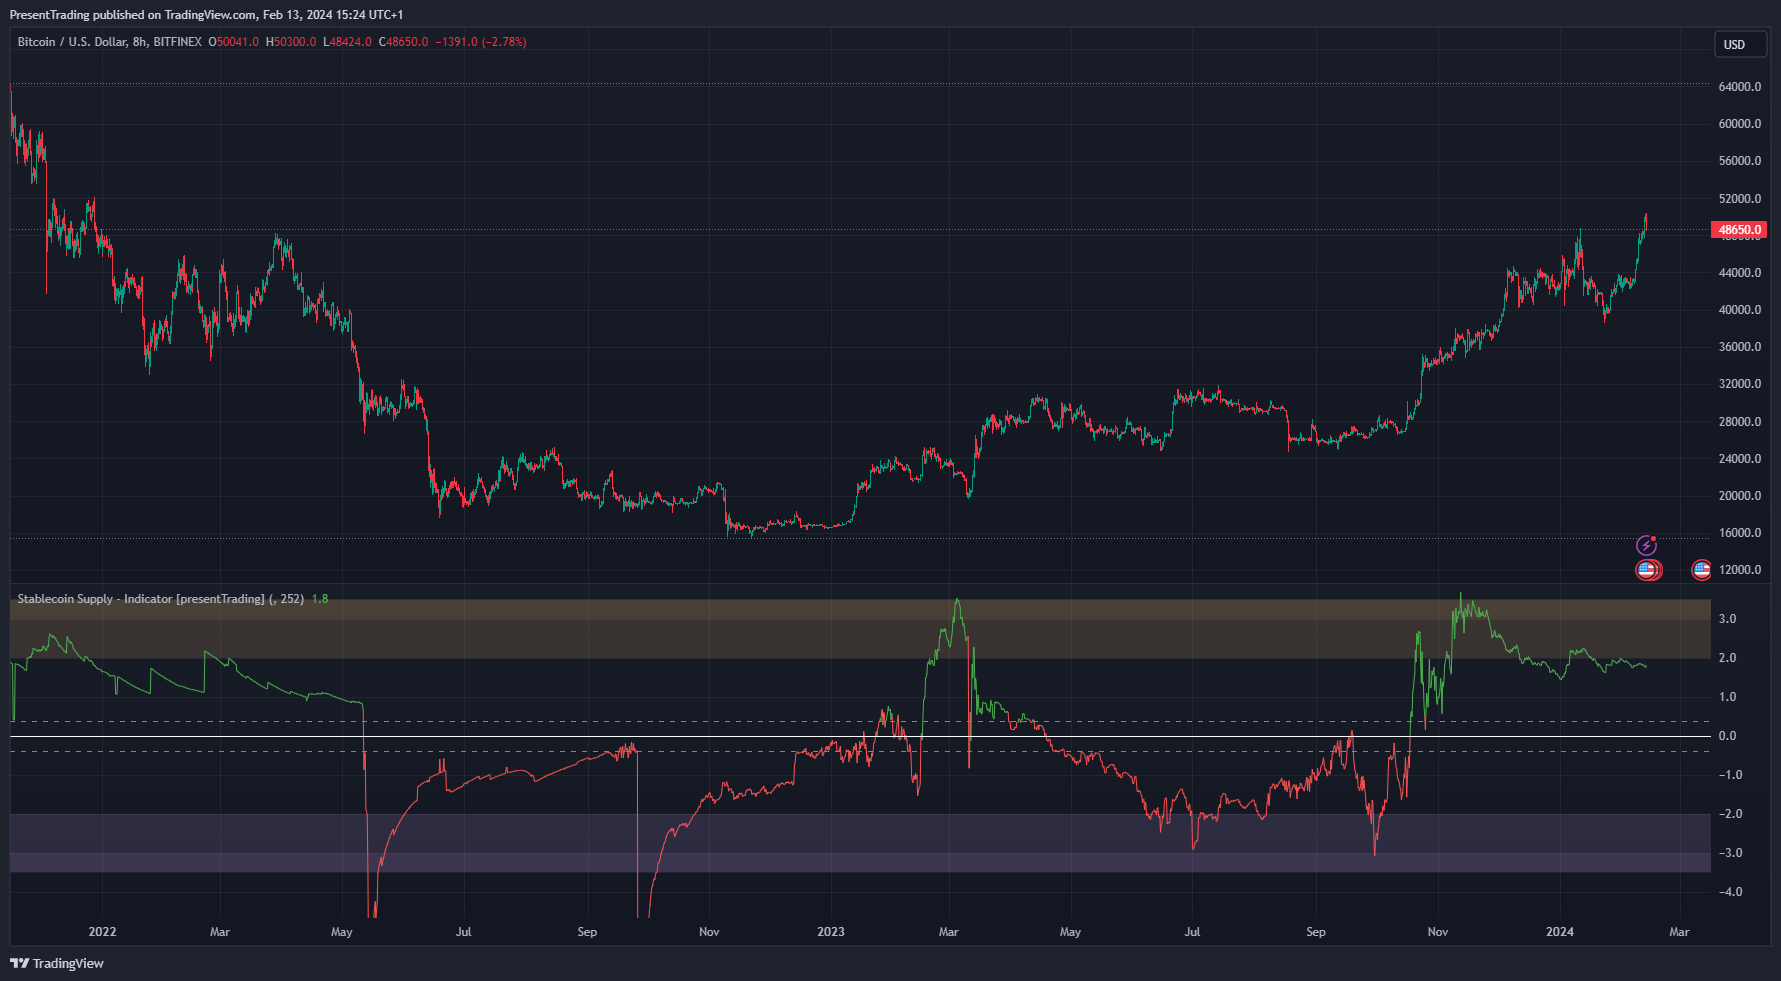Screen dimensions: 1781x981
Task: Click the 2024 time axis label
Action: (1559, 932)
